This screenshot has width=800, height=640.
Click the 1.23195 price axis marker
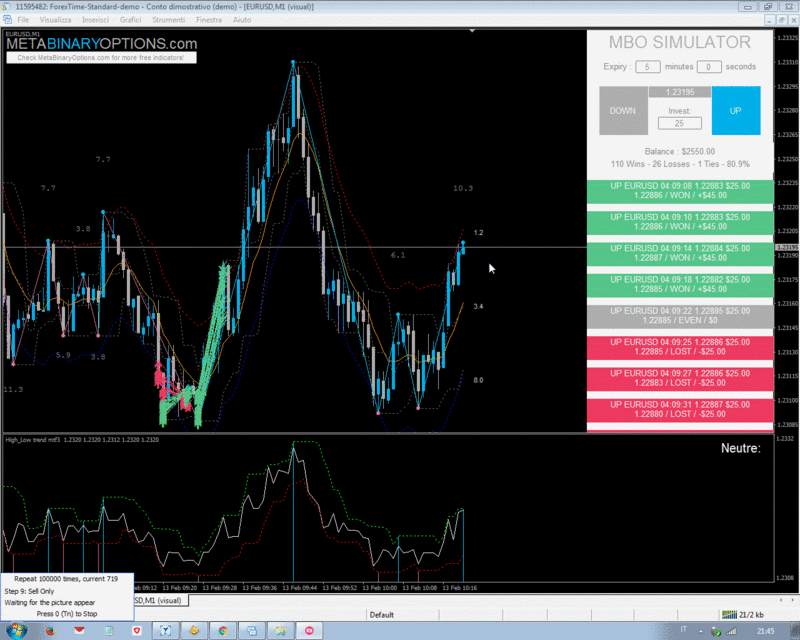(x=787, y=248)
